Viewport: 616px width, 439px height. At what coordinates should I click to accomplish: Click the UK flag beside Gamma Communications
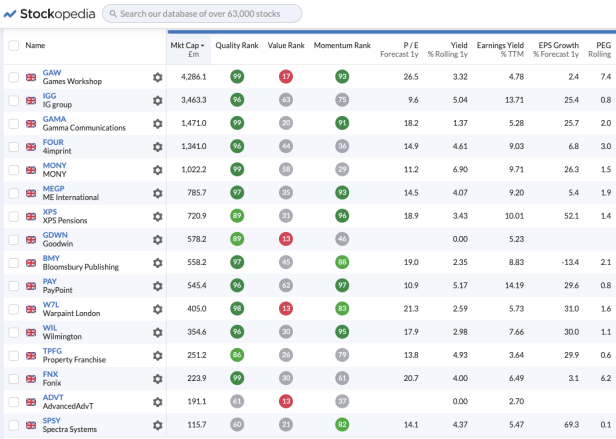coord(30,123)
